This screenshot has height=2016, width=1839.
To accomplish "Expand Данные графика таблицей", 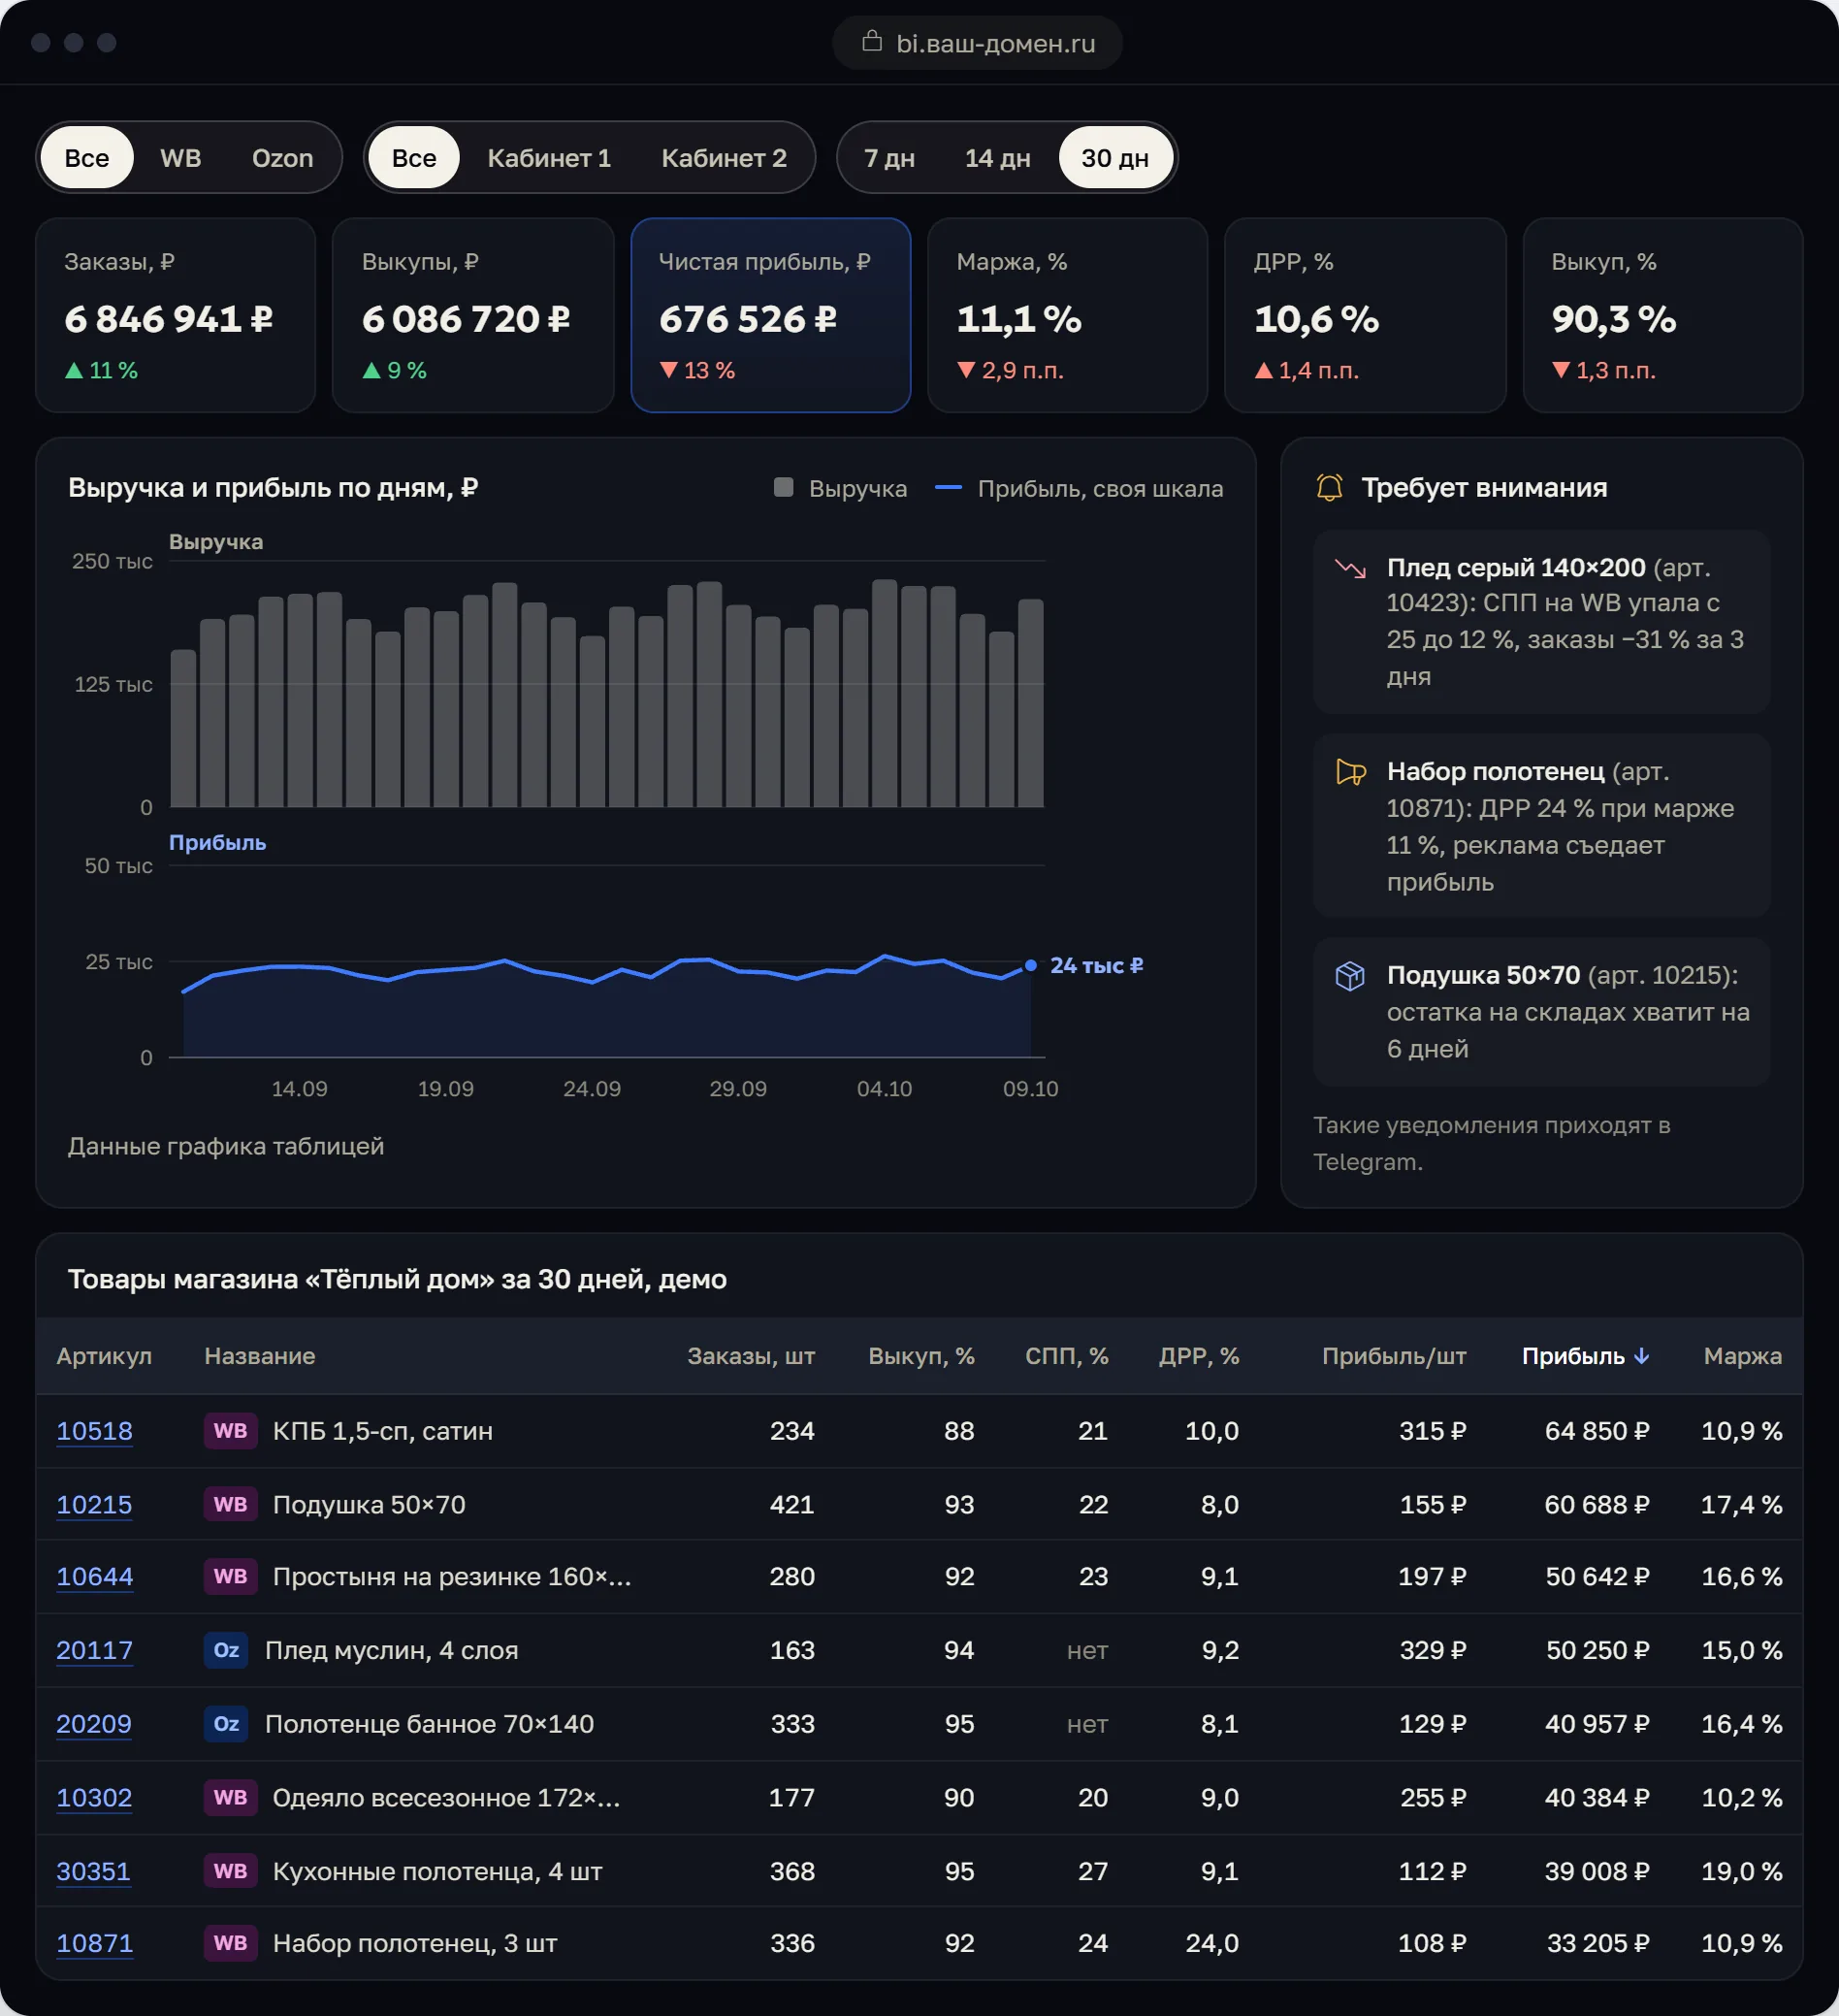I will click(x=226, y=1146).
